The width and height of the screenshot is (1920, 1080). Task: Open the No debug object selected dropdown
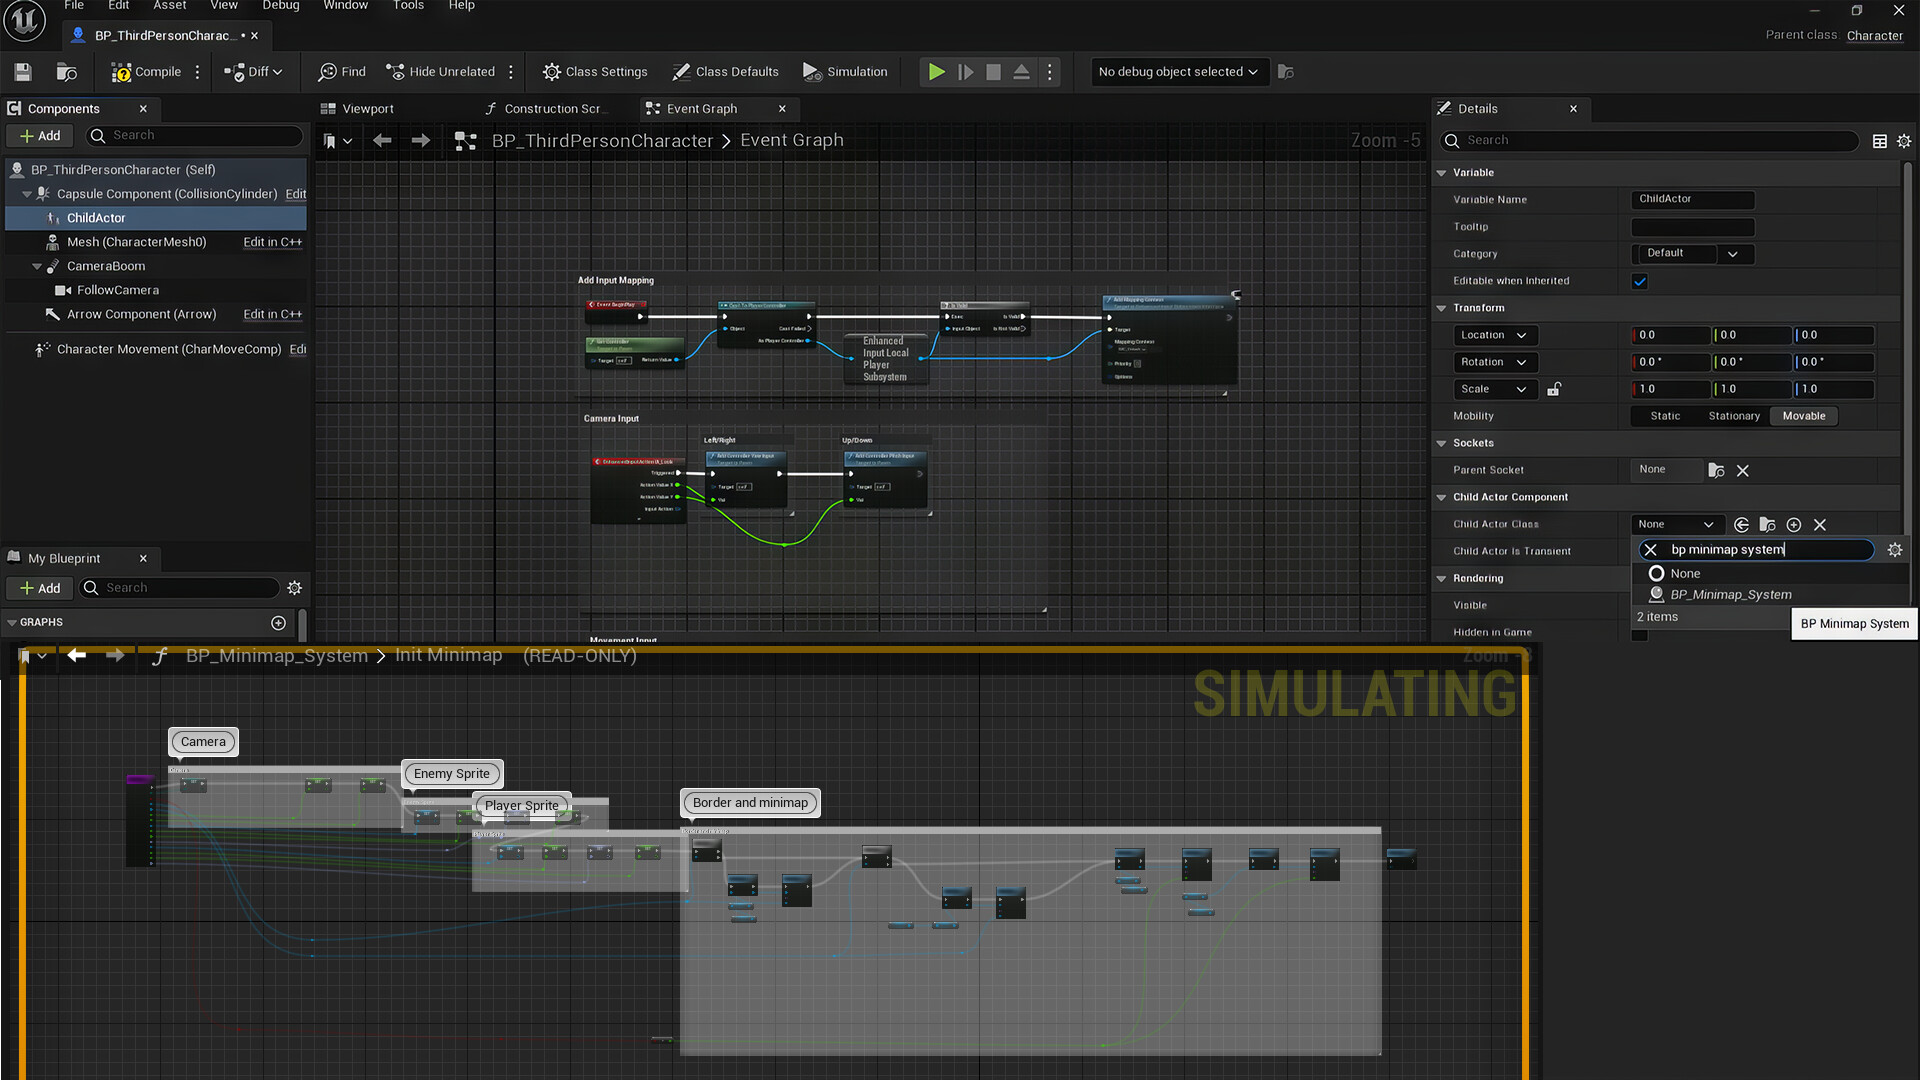(1178, 71)
